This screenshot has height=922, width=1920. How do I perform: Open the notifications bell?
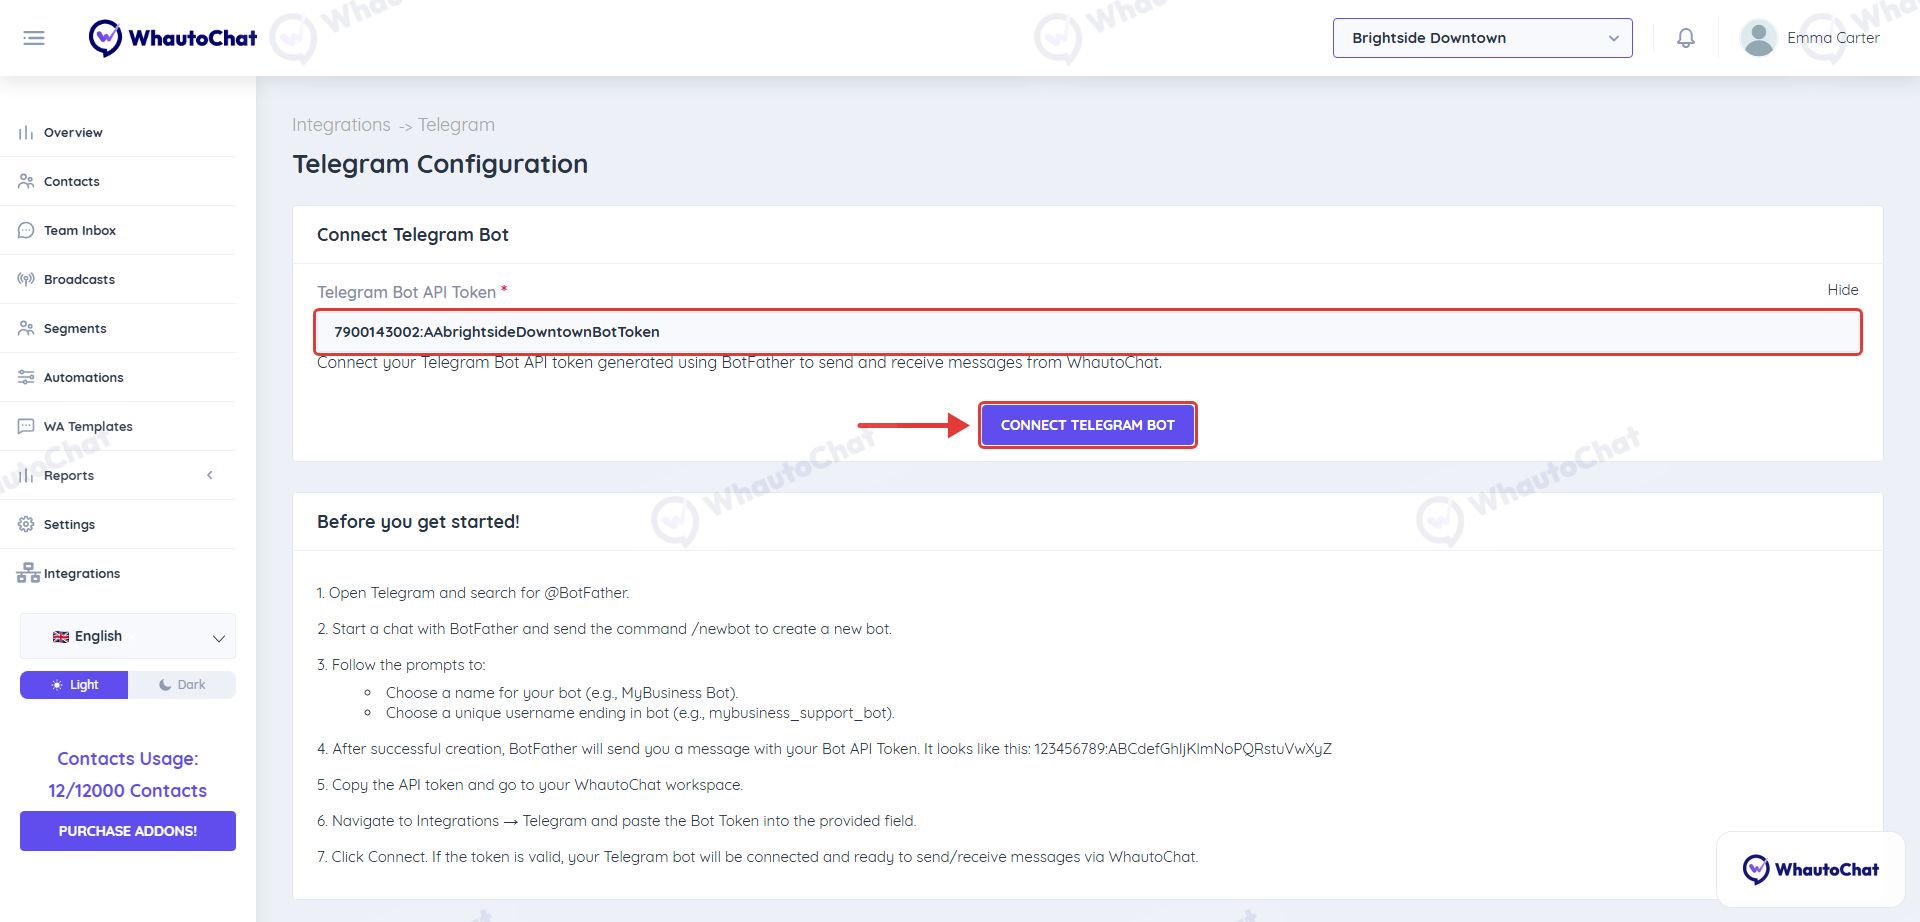(1686, 38)
